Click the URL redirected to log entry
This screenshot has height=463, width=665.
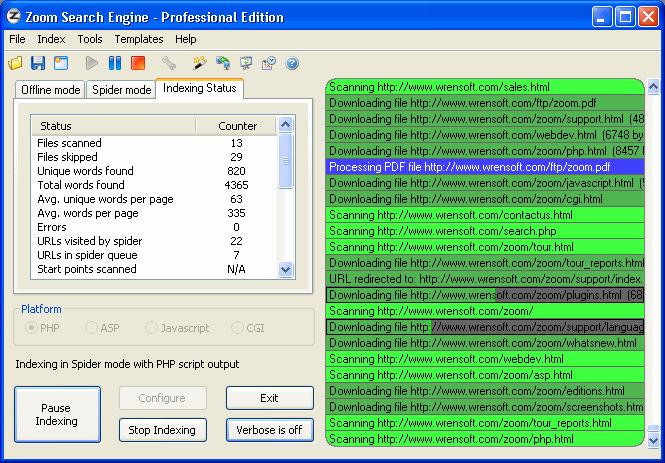click(485, 279)
